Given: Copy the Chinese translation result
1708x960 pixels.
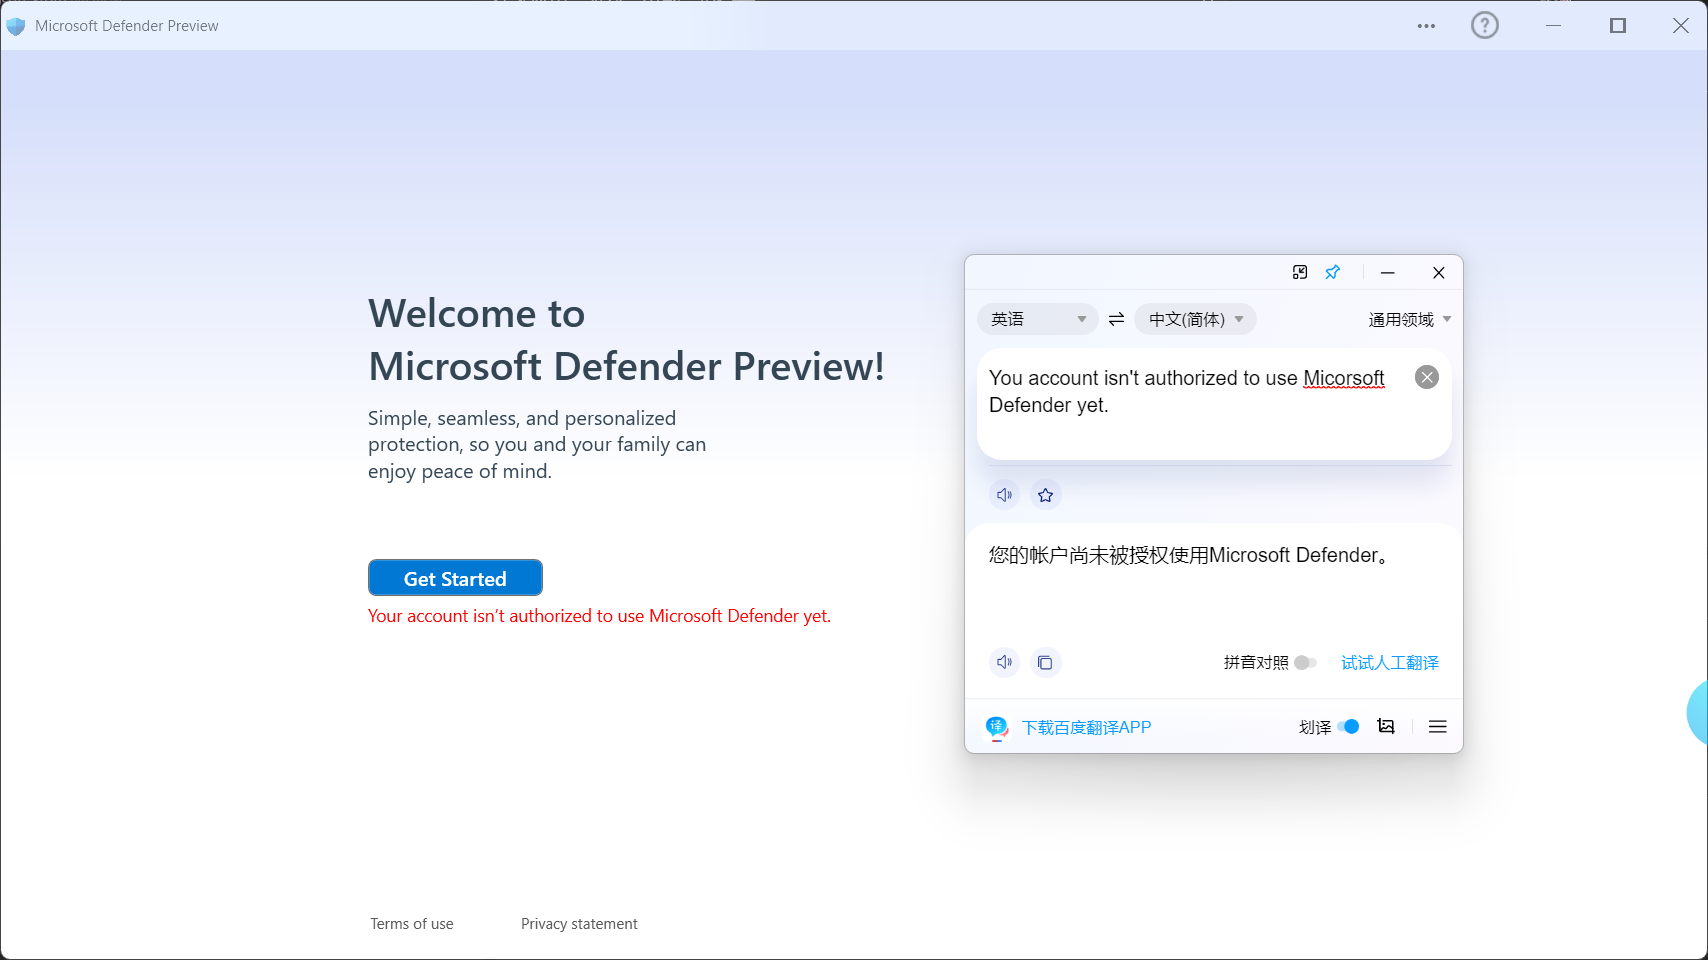Looking at the screenshot, I should [x=1046, y=662].
